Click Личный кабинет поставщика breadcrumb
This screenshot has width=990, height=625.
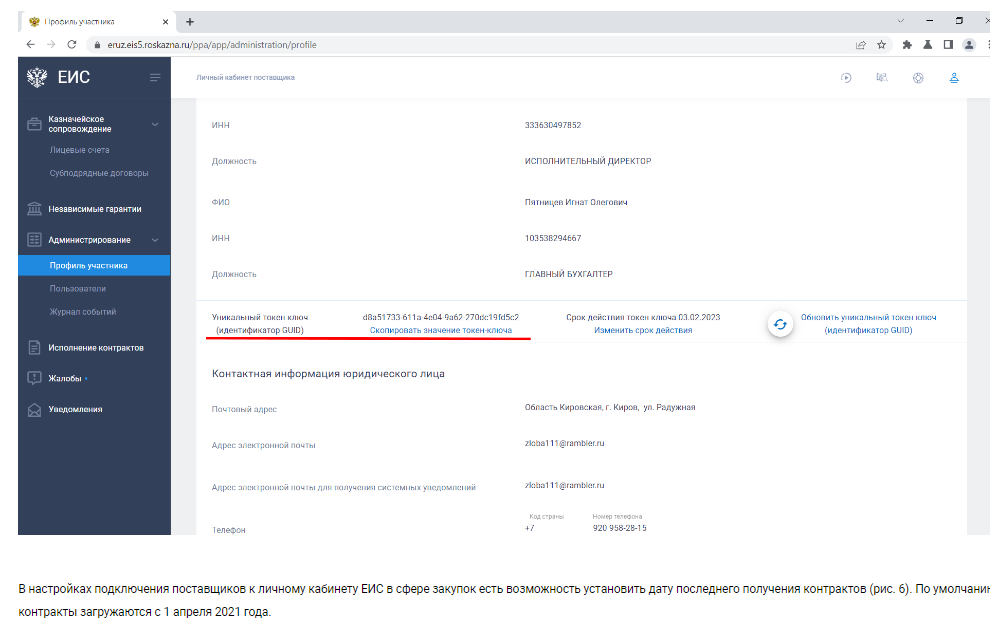pyautogui.click(x=245, y=78)
